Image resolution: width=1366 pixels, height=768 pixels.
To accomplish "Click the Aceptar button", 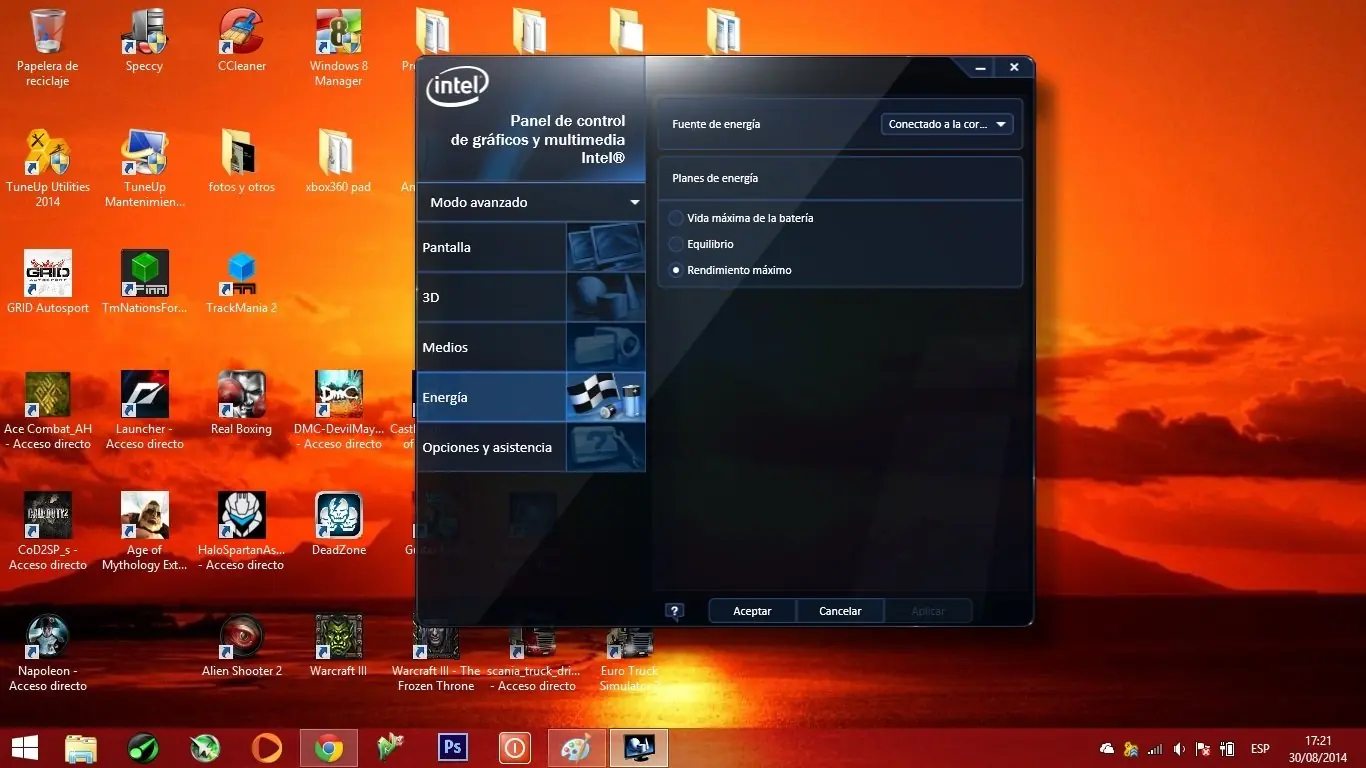I will pyautogui.click(x=752, y=611).
